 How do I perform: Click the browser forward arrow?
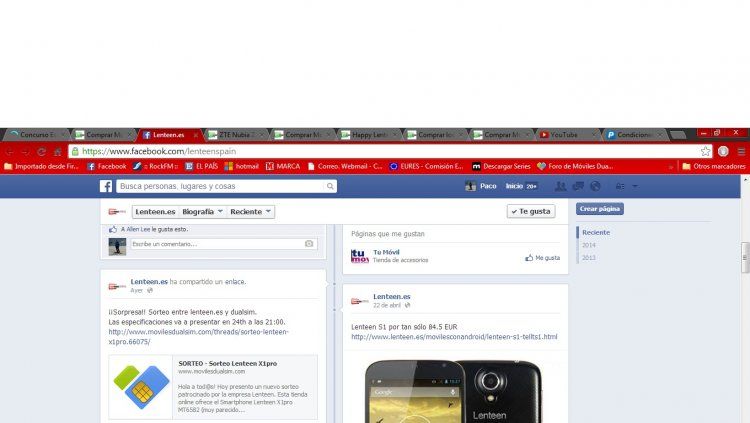click(x=26, y=152)
